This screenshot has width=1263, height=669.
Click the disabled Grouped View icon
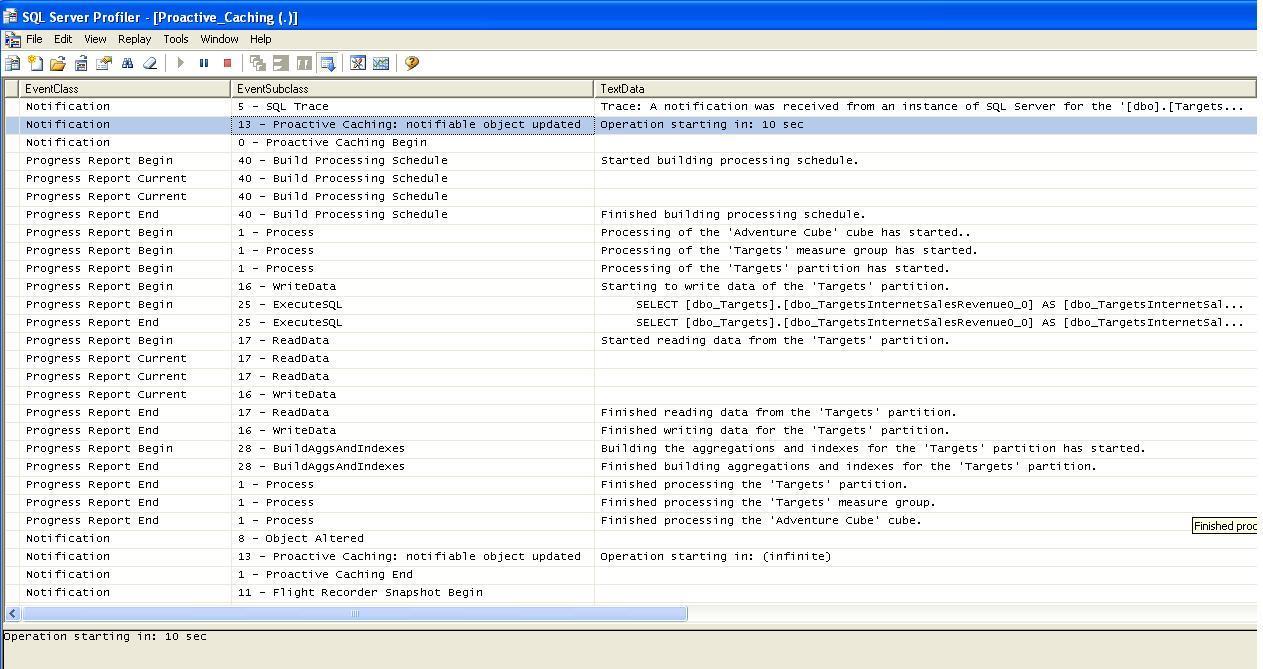point(304,63)
